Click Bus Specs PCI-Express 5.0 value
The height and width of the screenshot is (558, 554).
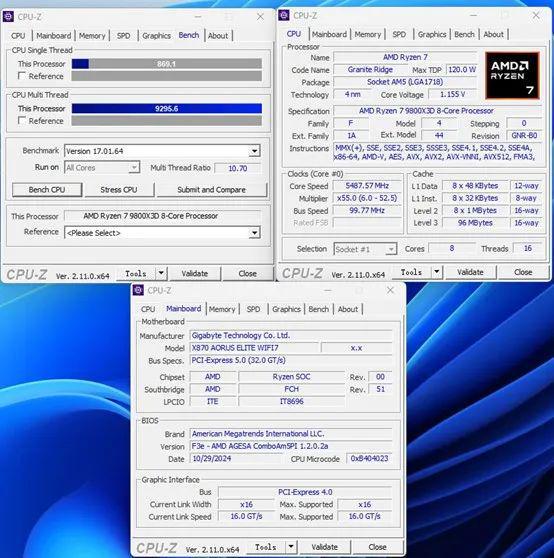291,360
